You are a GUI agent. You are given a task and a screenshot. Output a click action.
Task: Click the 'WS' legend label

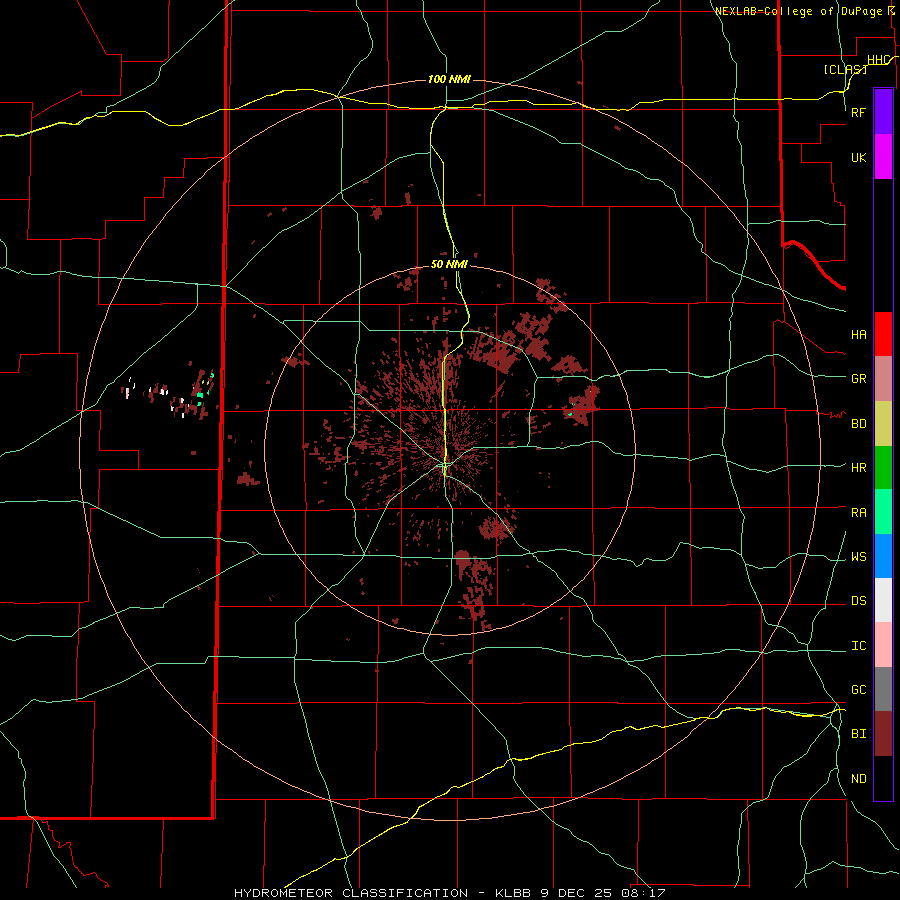pyautogui.click(x=858, y=557)
